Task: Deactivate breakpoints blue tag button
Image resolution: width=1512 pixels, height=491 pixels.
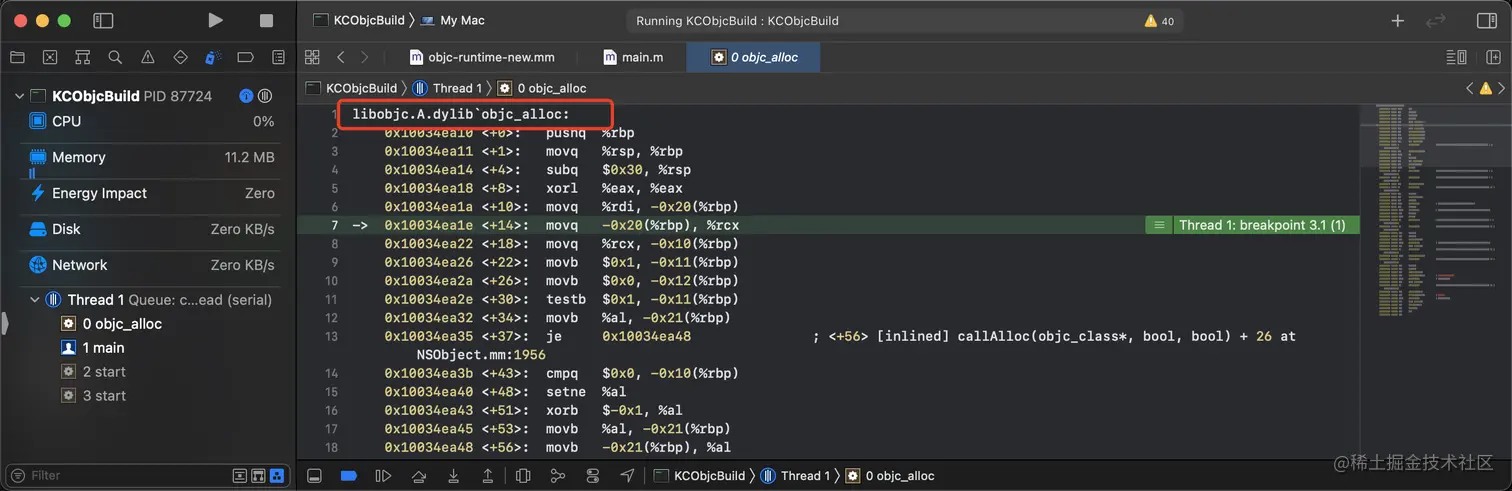Action: coord(348,476)
